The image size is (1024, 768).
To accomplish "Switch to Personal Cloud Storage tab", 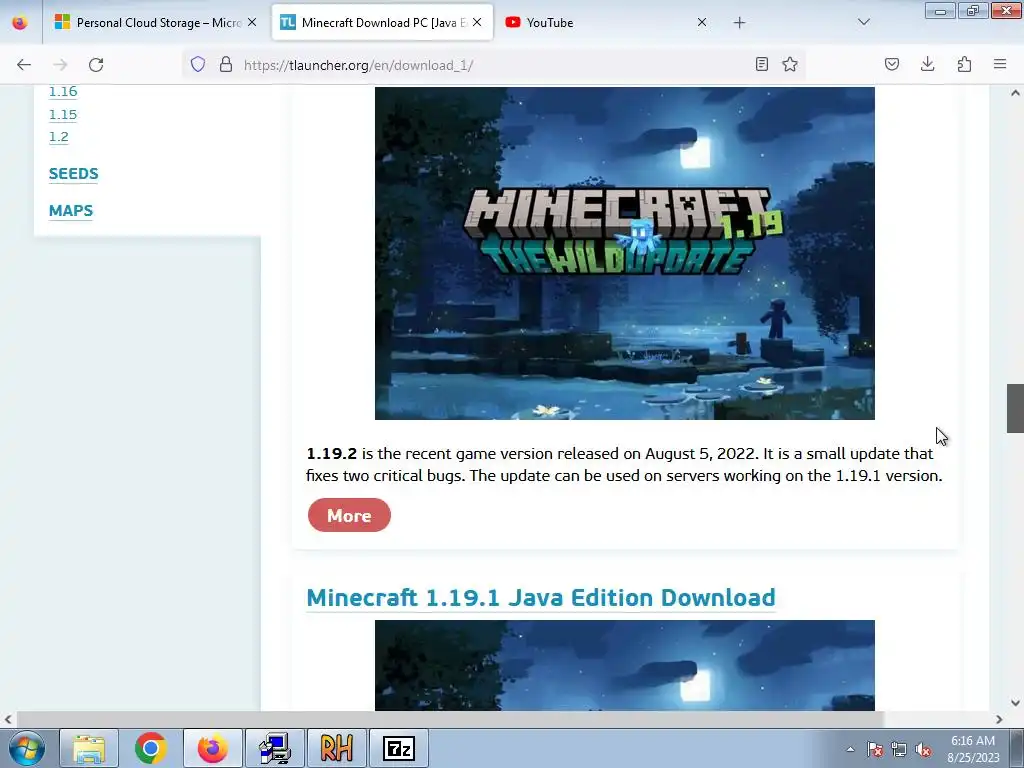I will tap(157, 23).
